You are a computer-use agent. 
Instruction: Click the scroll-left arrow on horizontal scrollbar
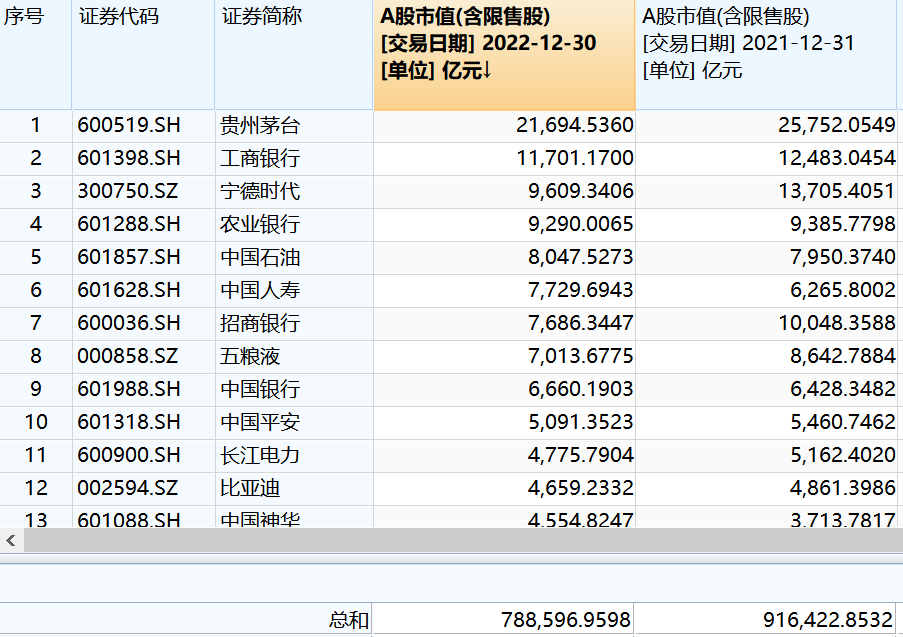pyautogui.click(x=11, y=541)
